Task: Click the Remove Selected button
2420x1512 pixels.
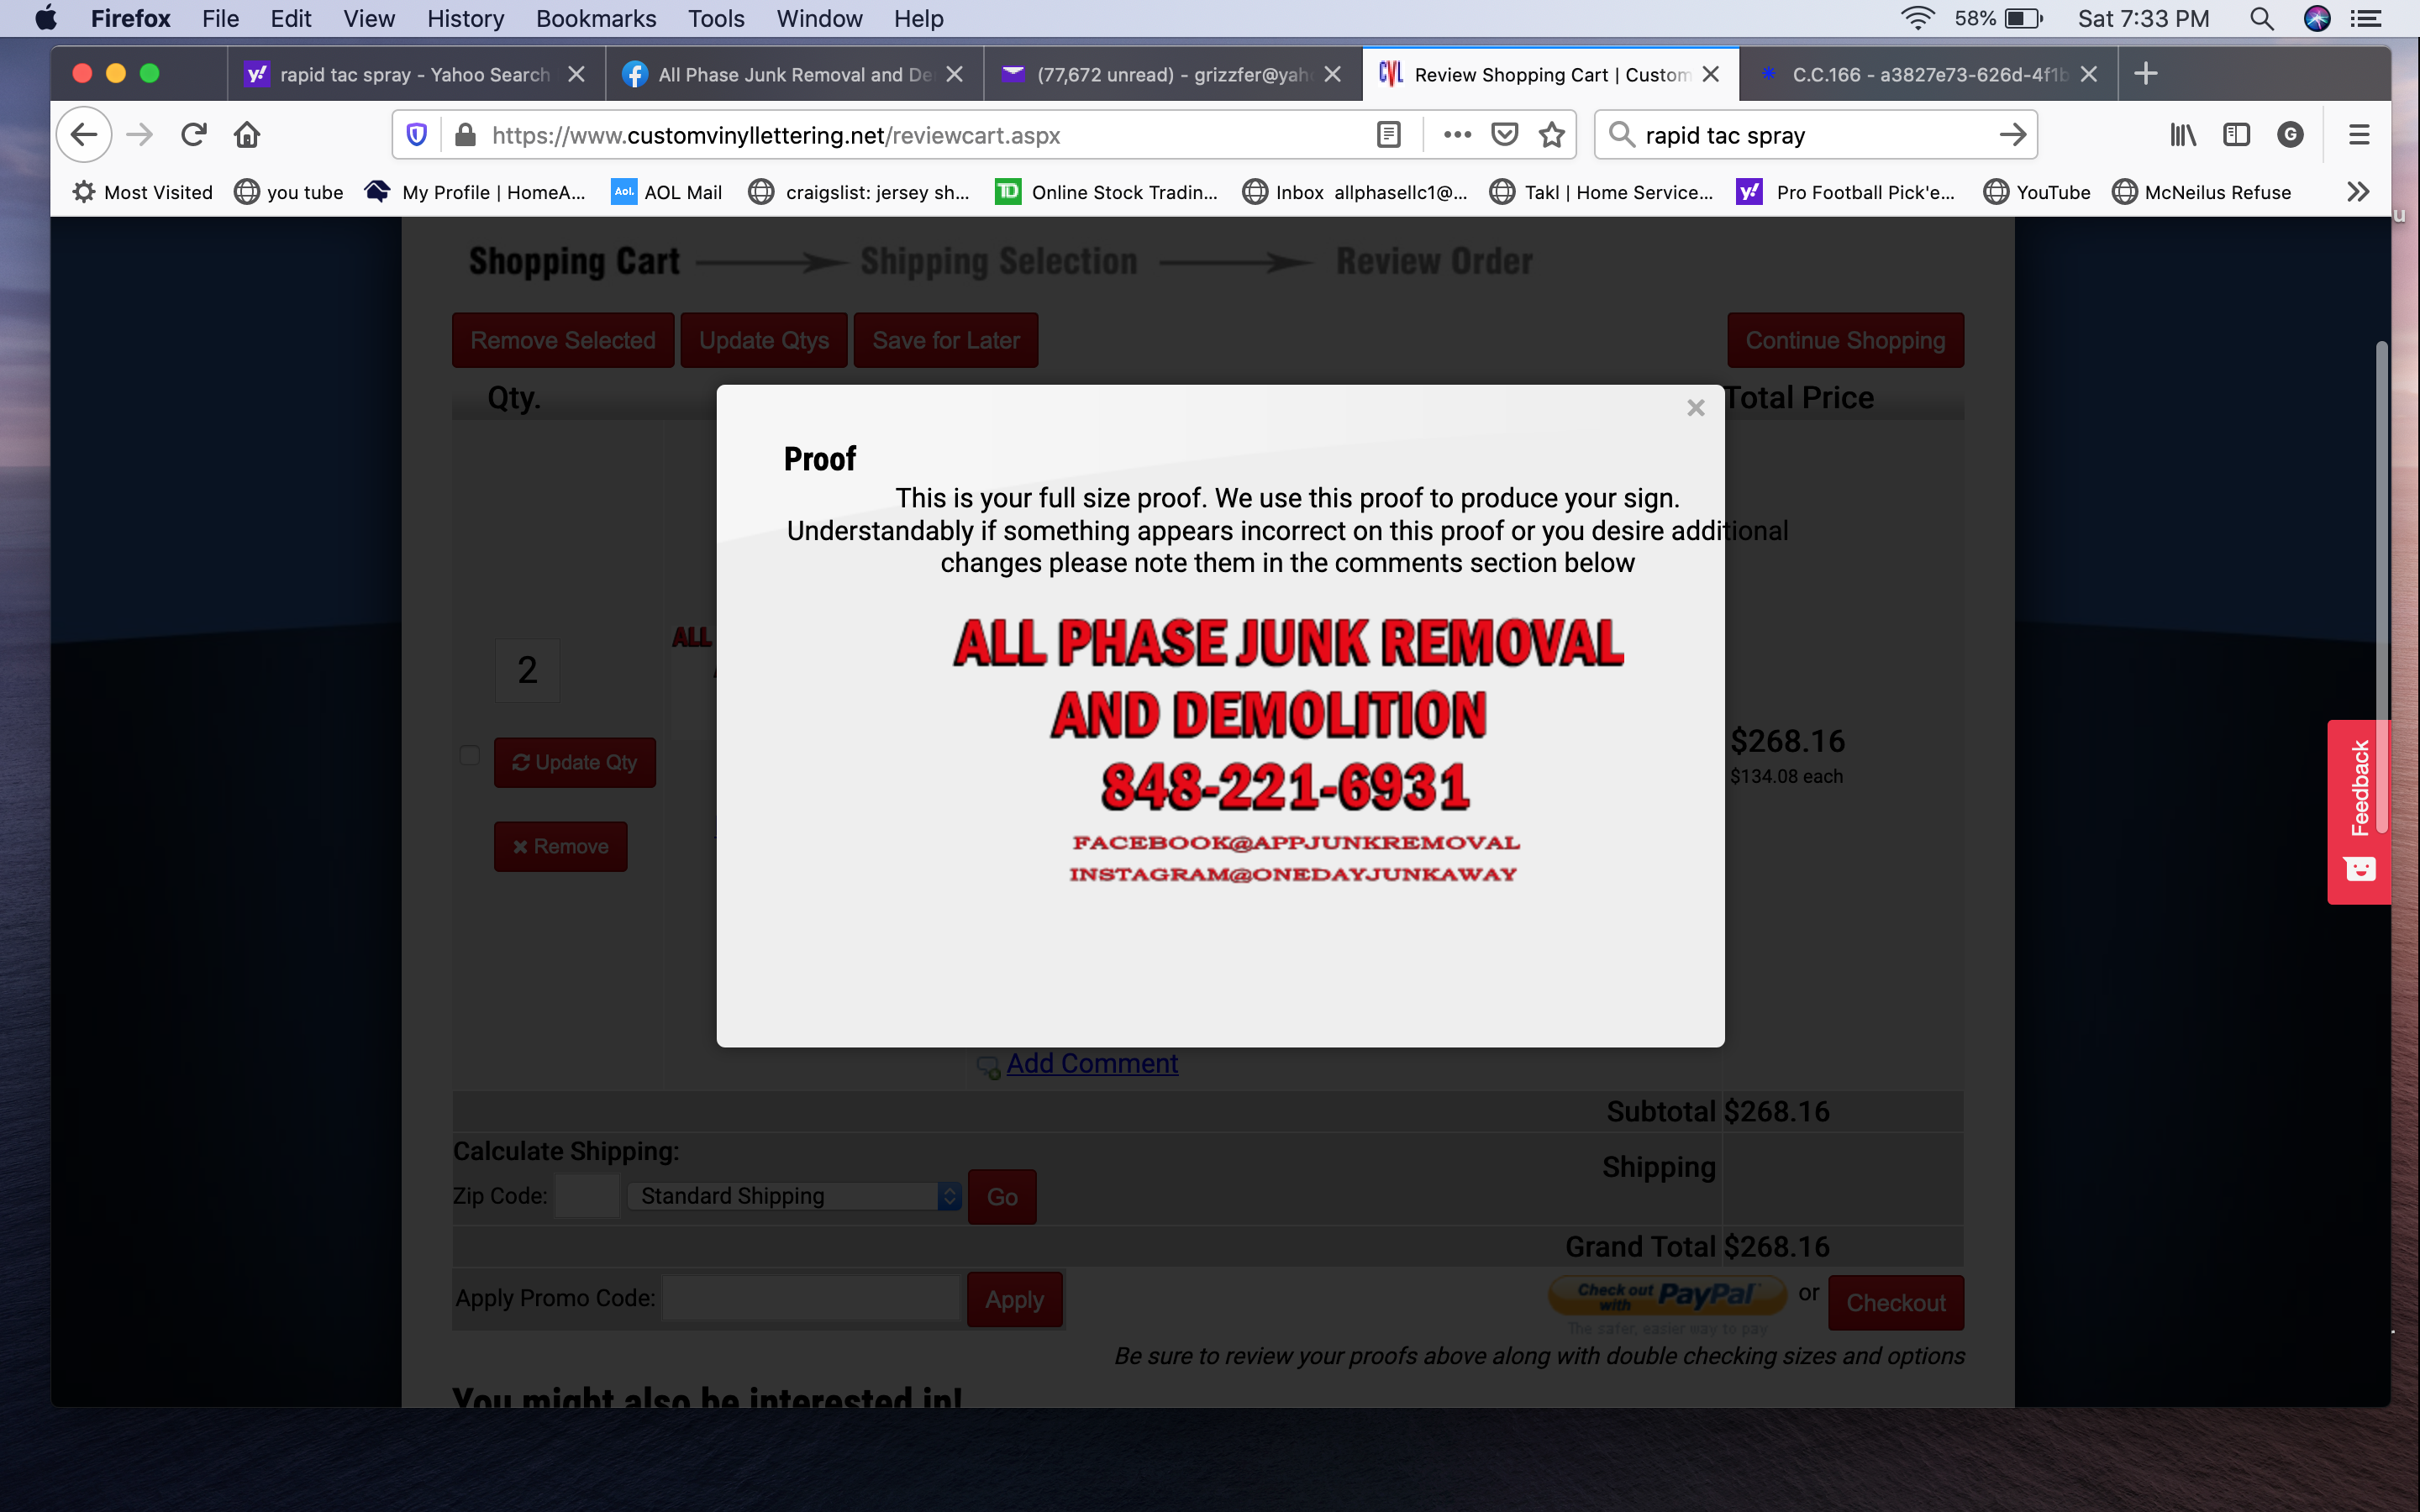Action: (563, 340)
